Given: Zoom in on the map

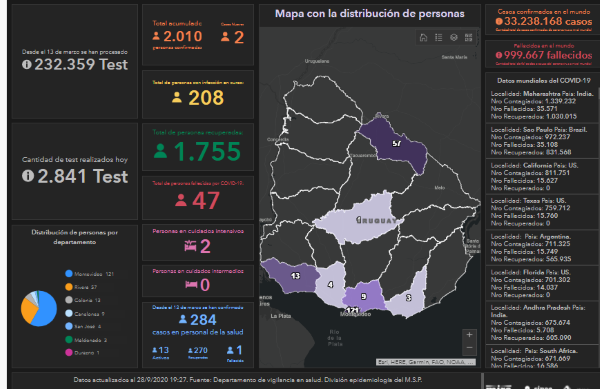Looking at the screenshot, I should tap(470, 335).
